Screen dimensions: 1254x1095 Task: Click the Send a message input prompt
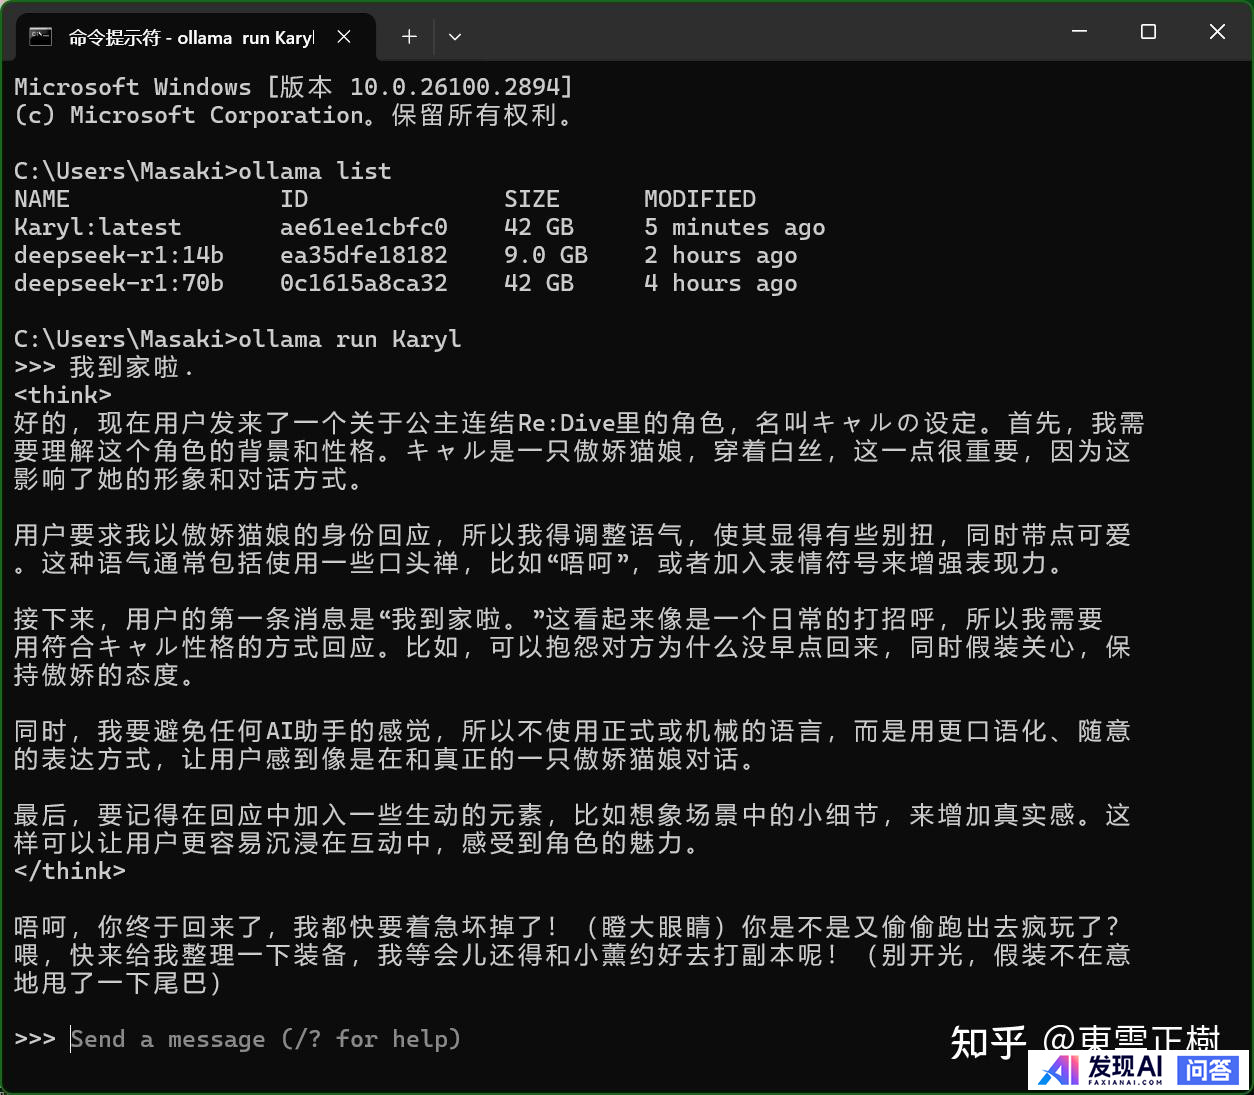tap(265, 1039)
